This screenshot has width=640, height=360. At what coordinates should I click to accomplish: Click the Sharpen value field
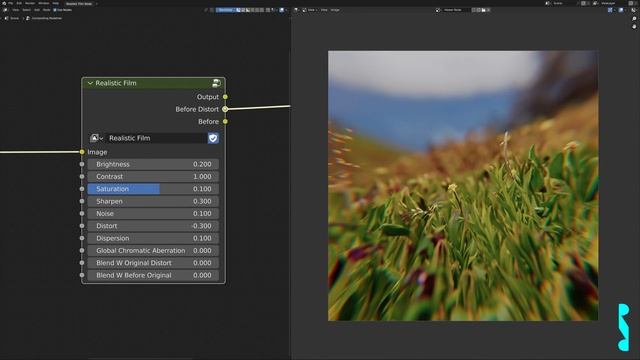[153, 201]
